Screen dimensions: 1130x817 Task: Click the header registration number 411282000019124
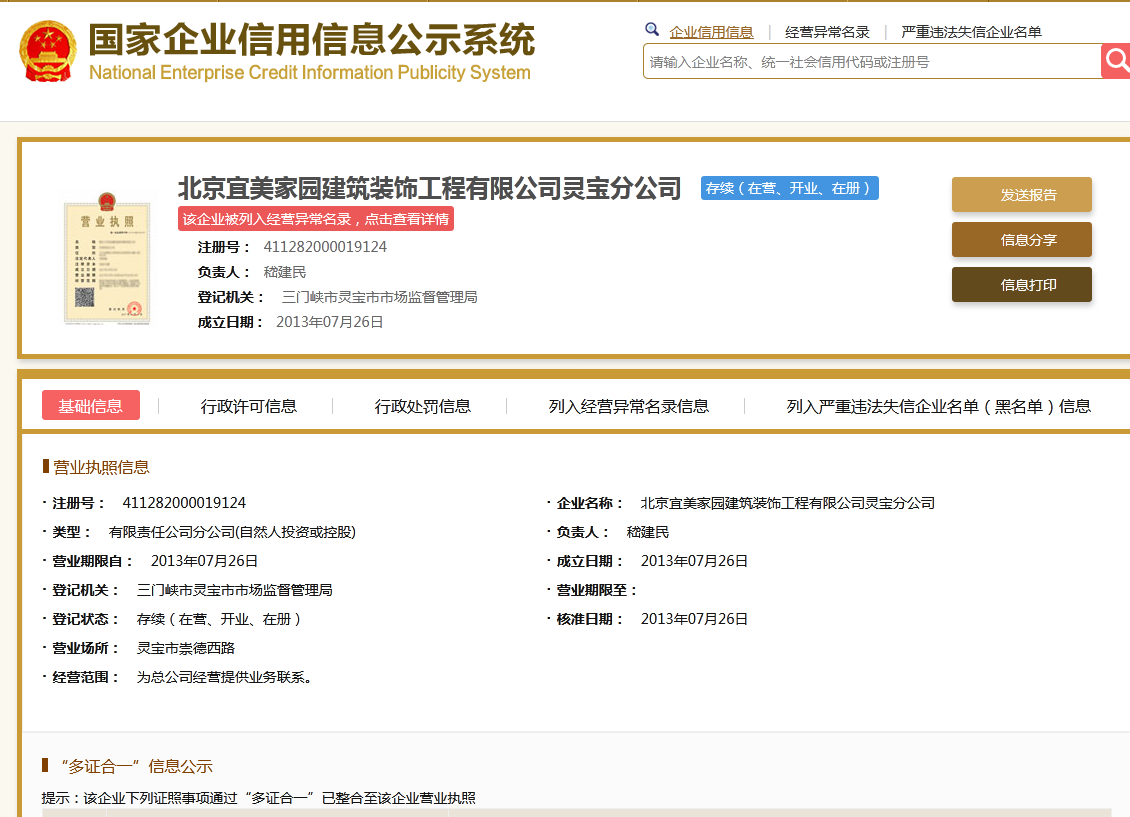click(325, 247)
